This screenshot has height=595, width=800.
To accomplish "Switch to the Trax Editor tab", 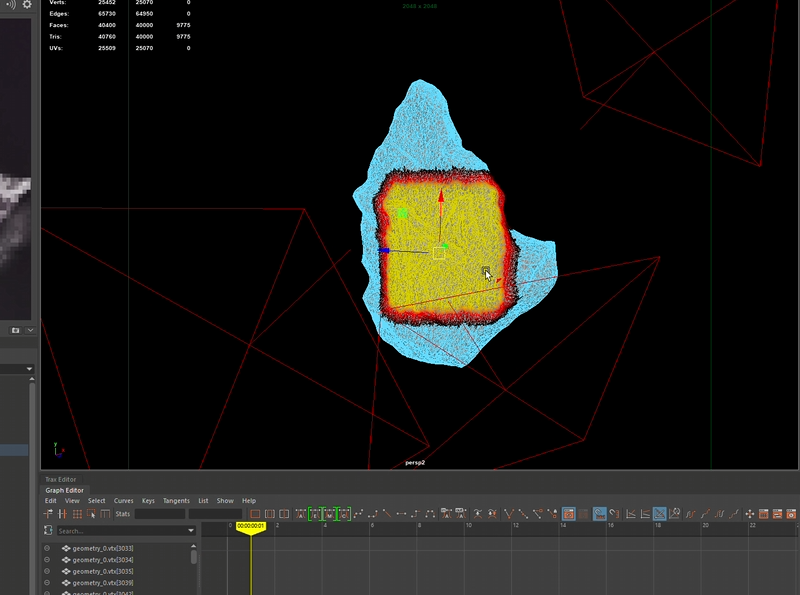I will [x=60, y=479].
